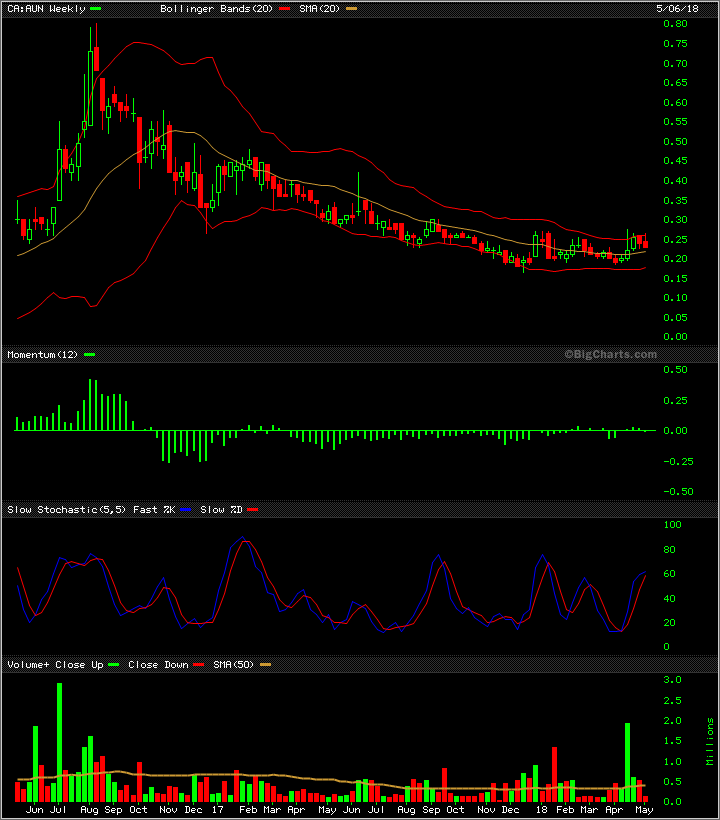
Task: Click the 17 year marker on time axis
Action: tap(218, 810)
